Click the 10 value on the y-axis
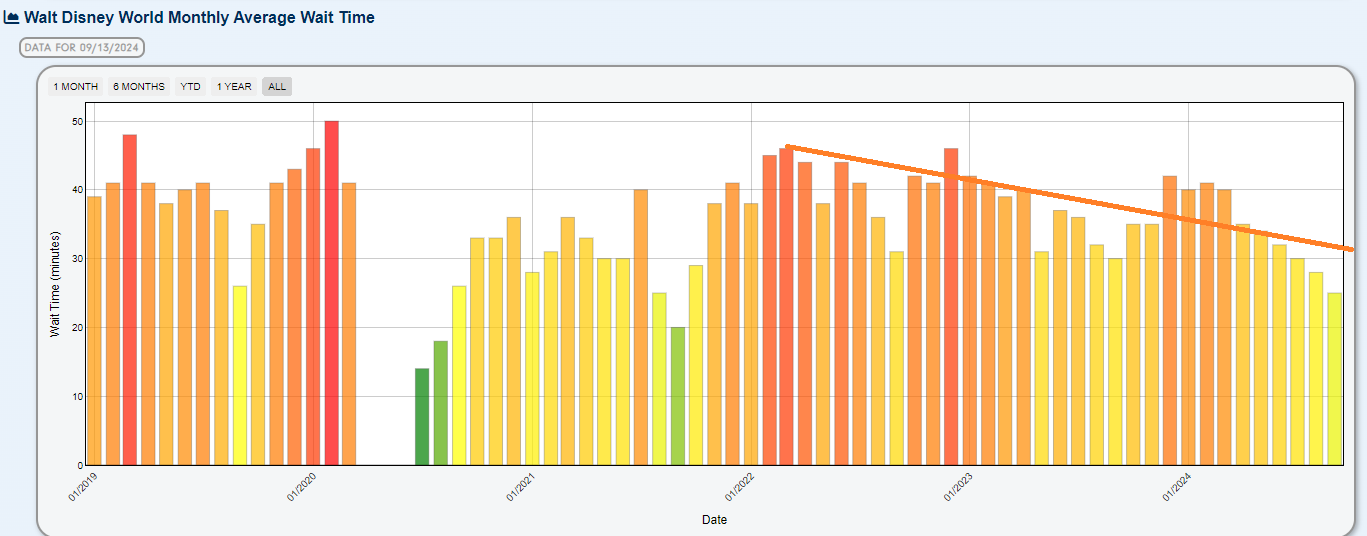 pyautogui.click(x=77, y=396)
